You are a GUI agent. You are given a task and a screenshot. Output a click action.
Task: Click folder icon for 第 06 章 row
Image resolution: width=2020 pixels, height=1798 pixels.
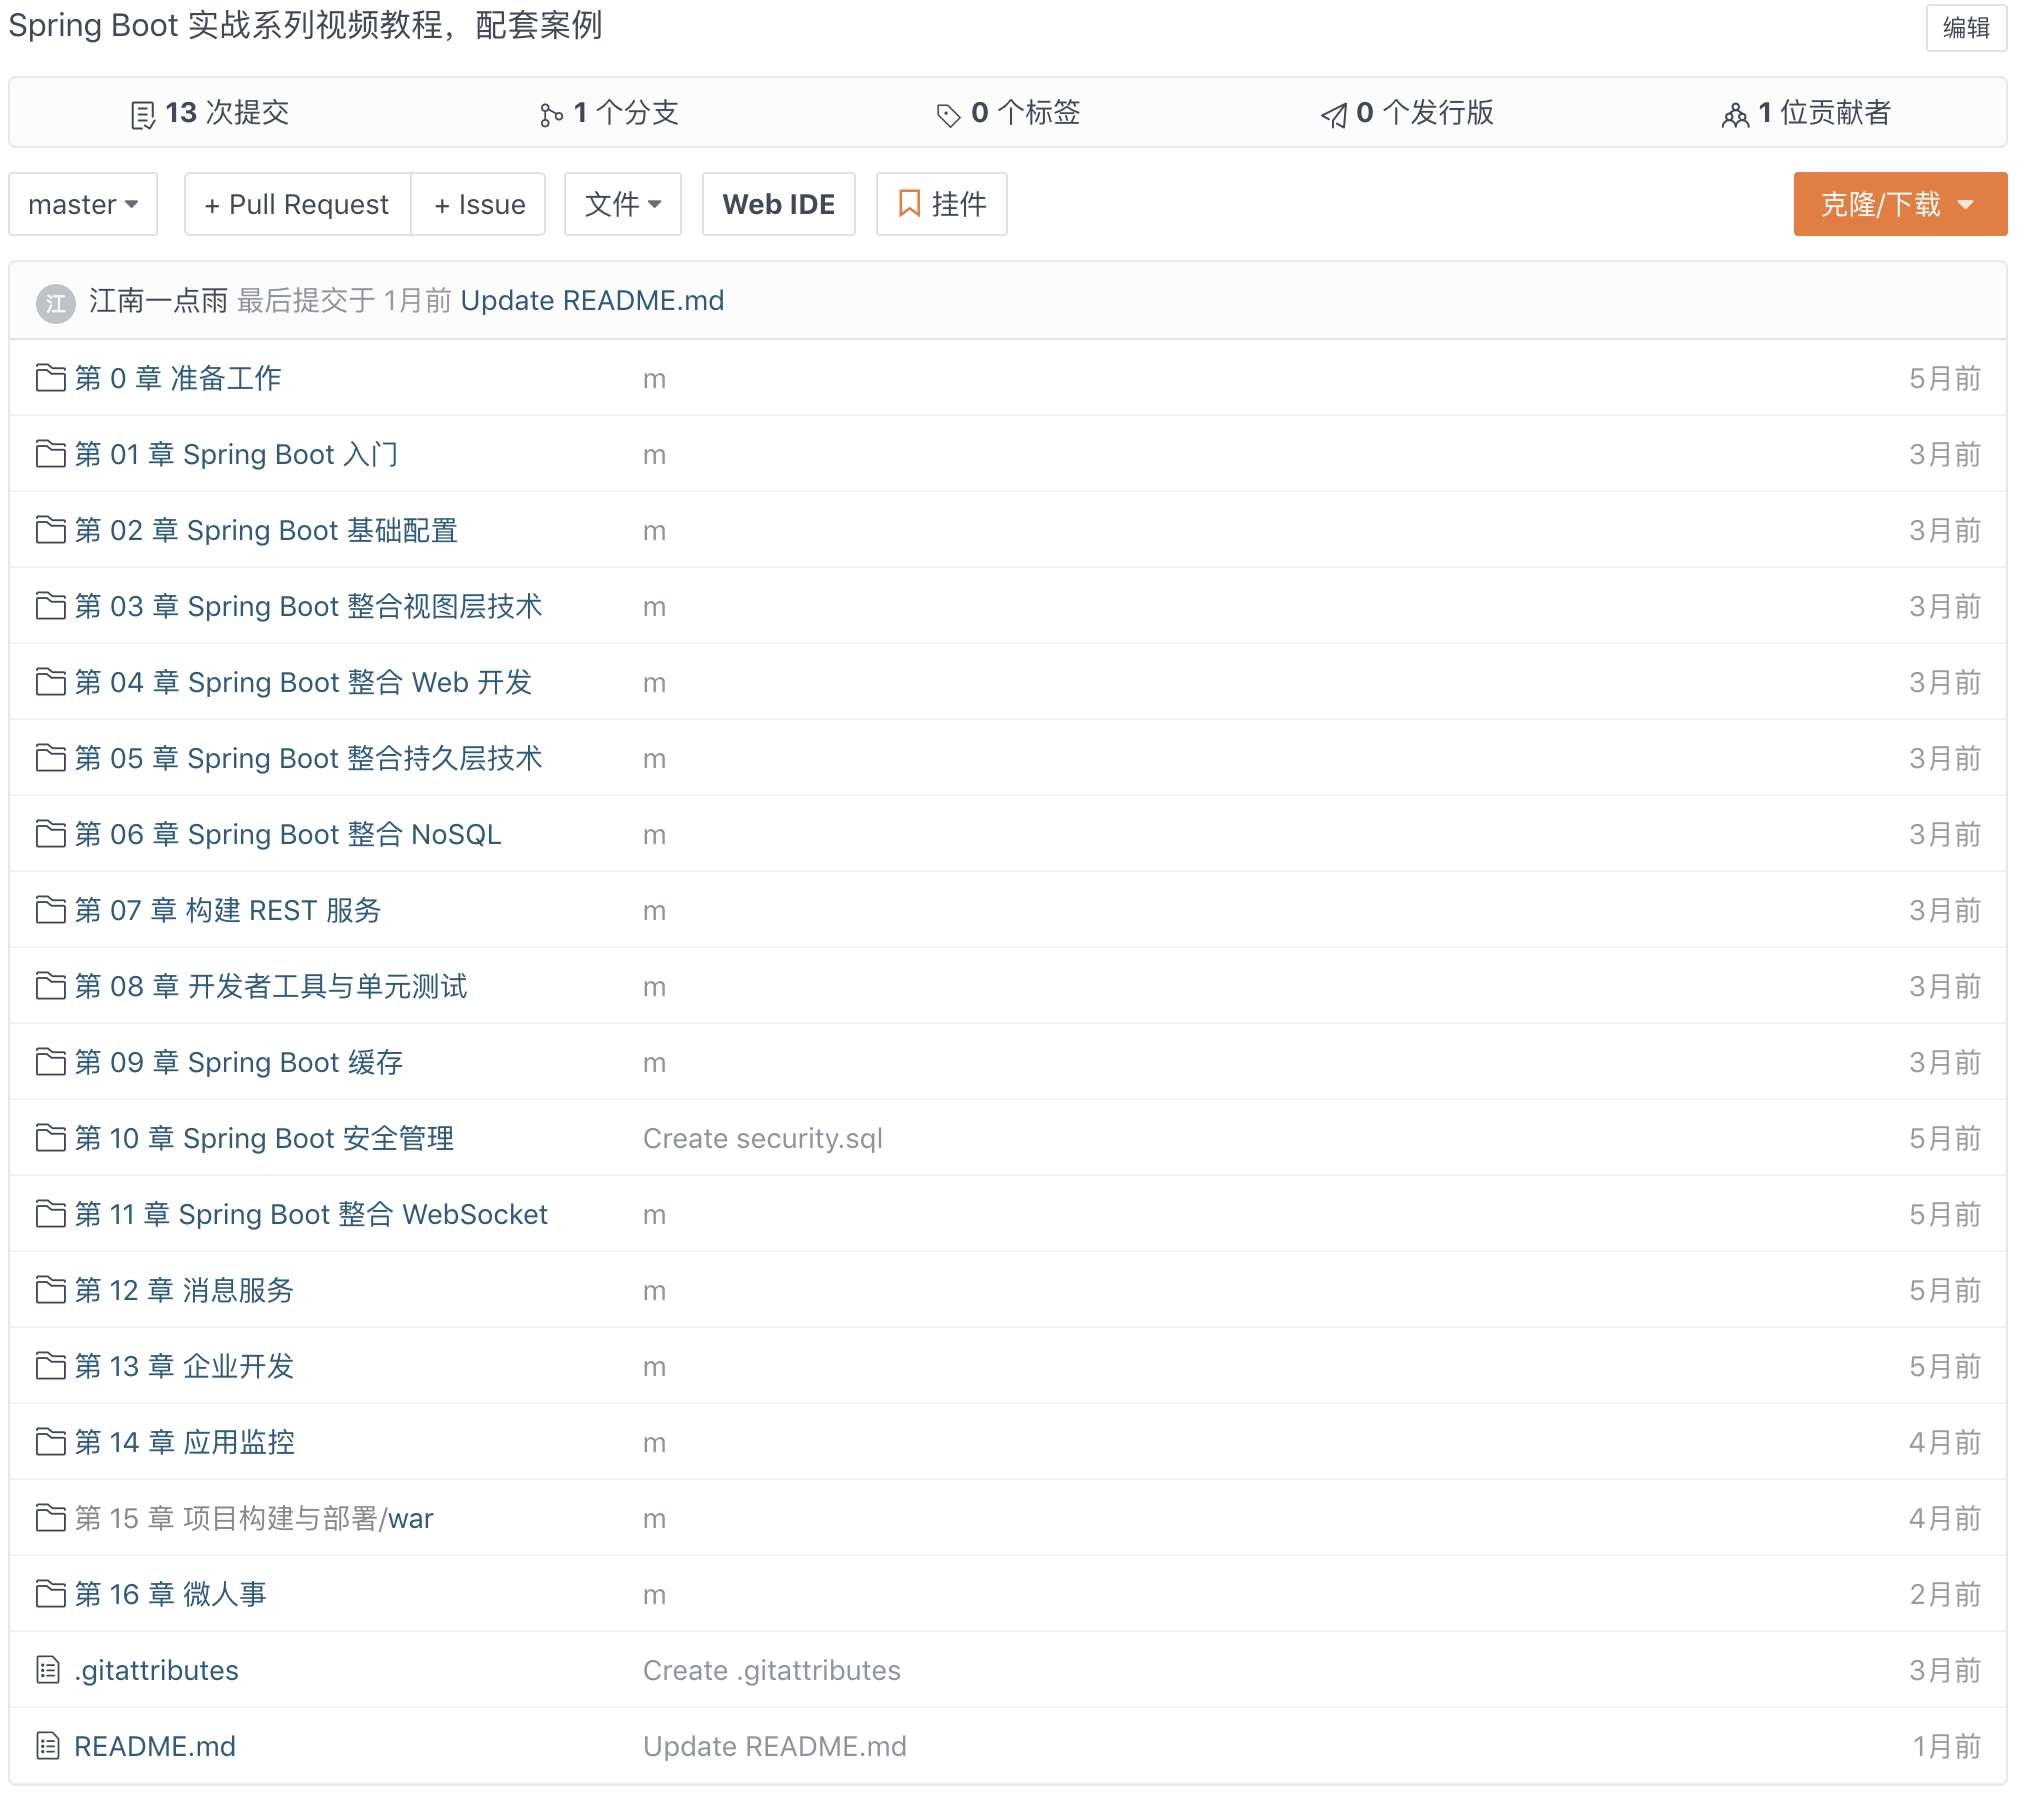click(50, 834)
